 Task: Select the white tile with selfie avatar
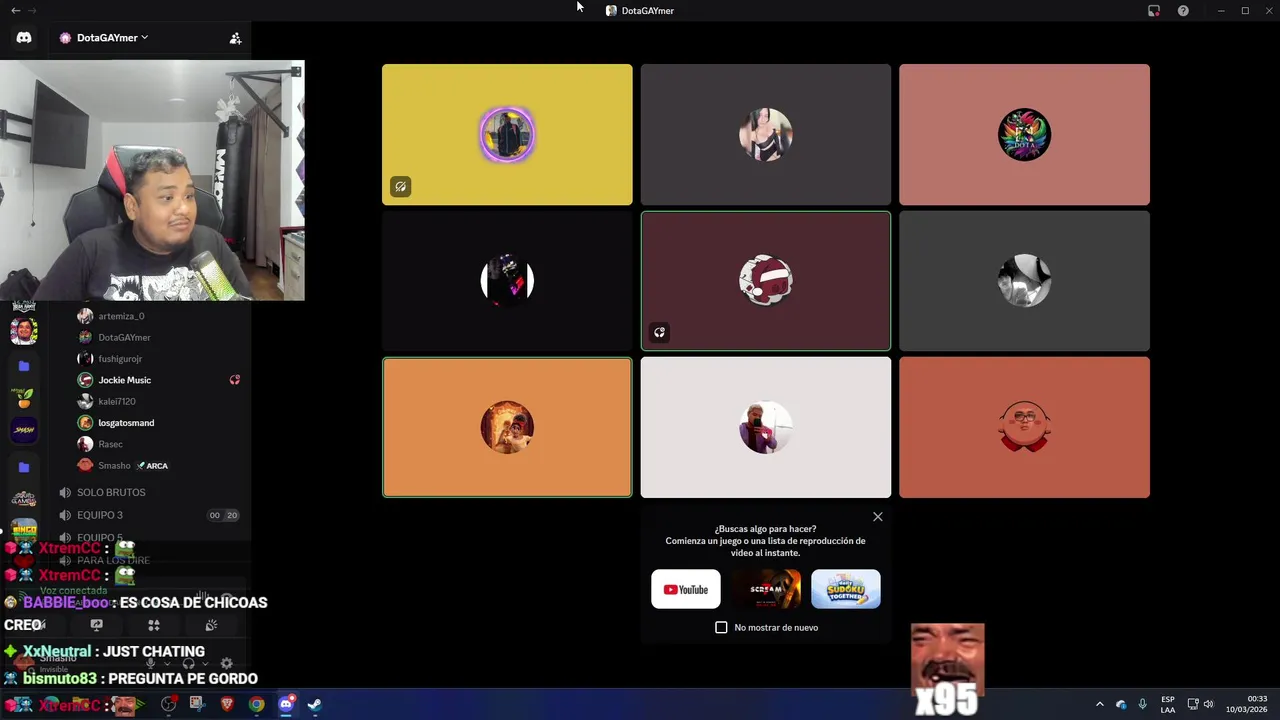click(x=766, y=427)
